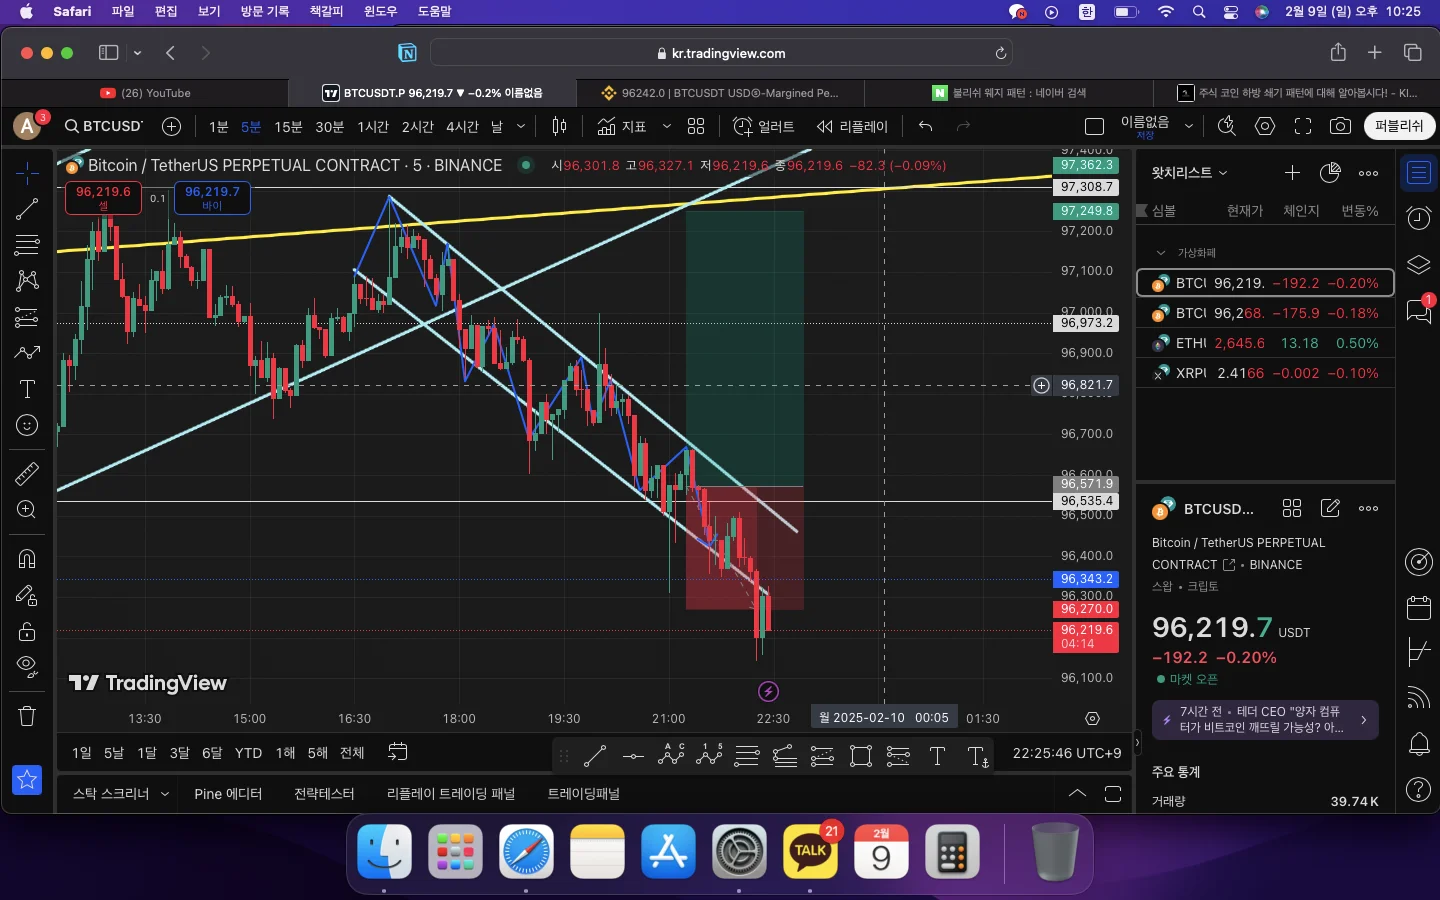Viewport: 1440px width, 900px height.
Task: Open the chart settings gear in top toolbar
Action: 1265,126
